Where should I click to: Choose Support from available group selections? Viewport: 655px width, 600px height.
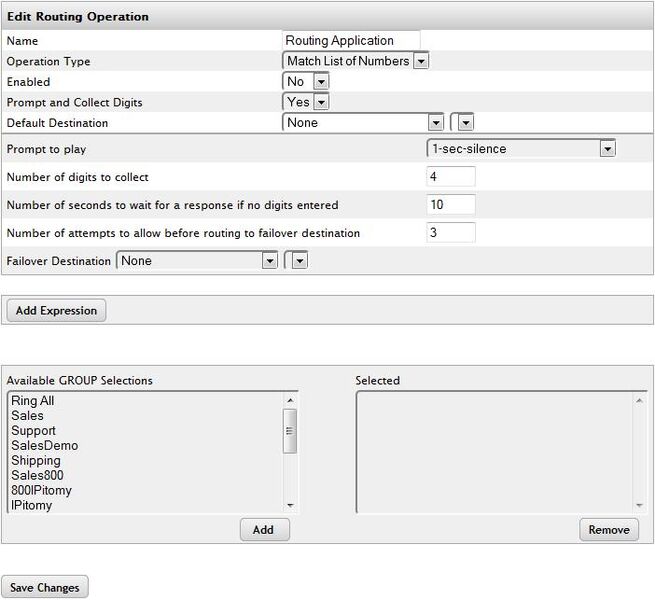point(33,431)
